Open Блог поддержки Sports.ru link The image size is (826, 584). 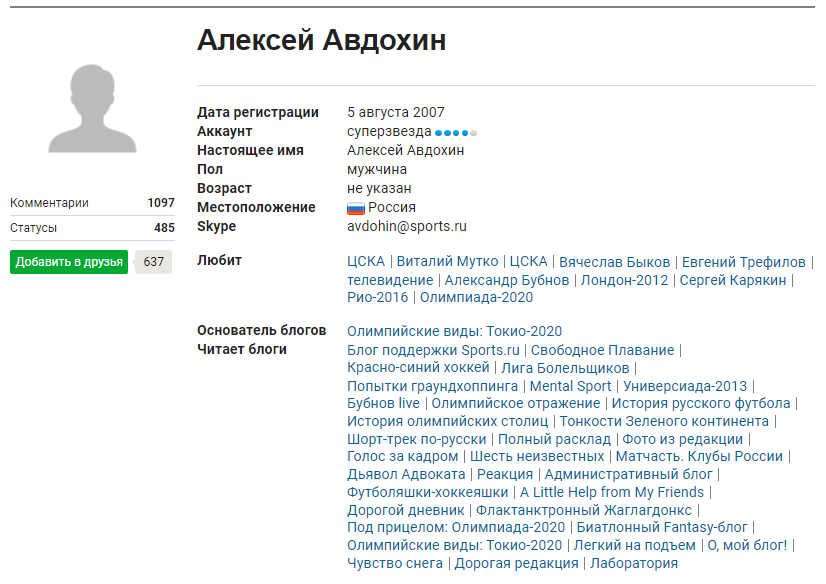click(433, 350)
